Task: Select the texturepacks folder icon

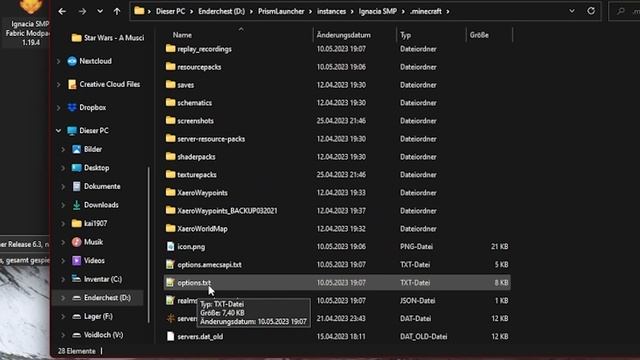Action: [x=171, y=174]
